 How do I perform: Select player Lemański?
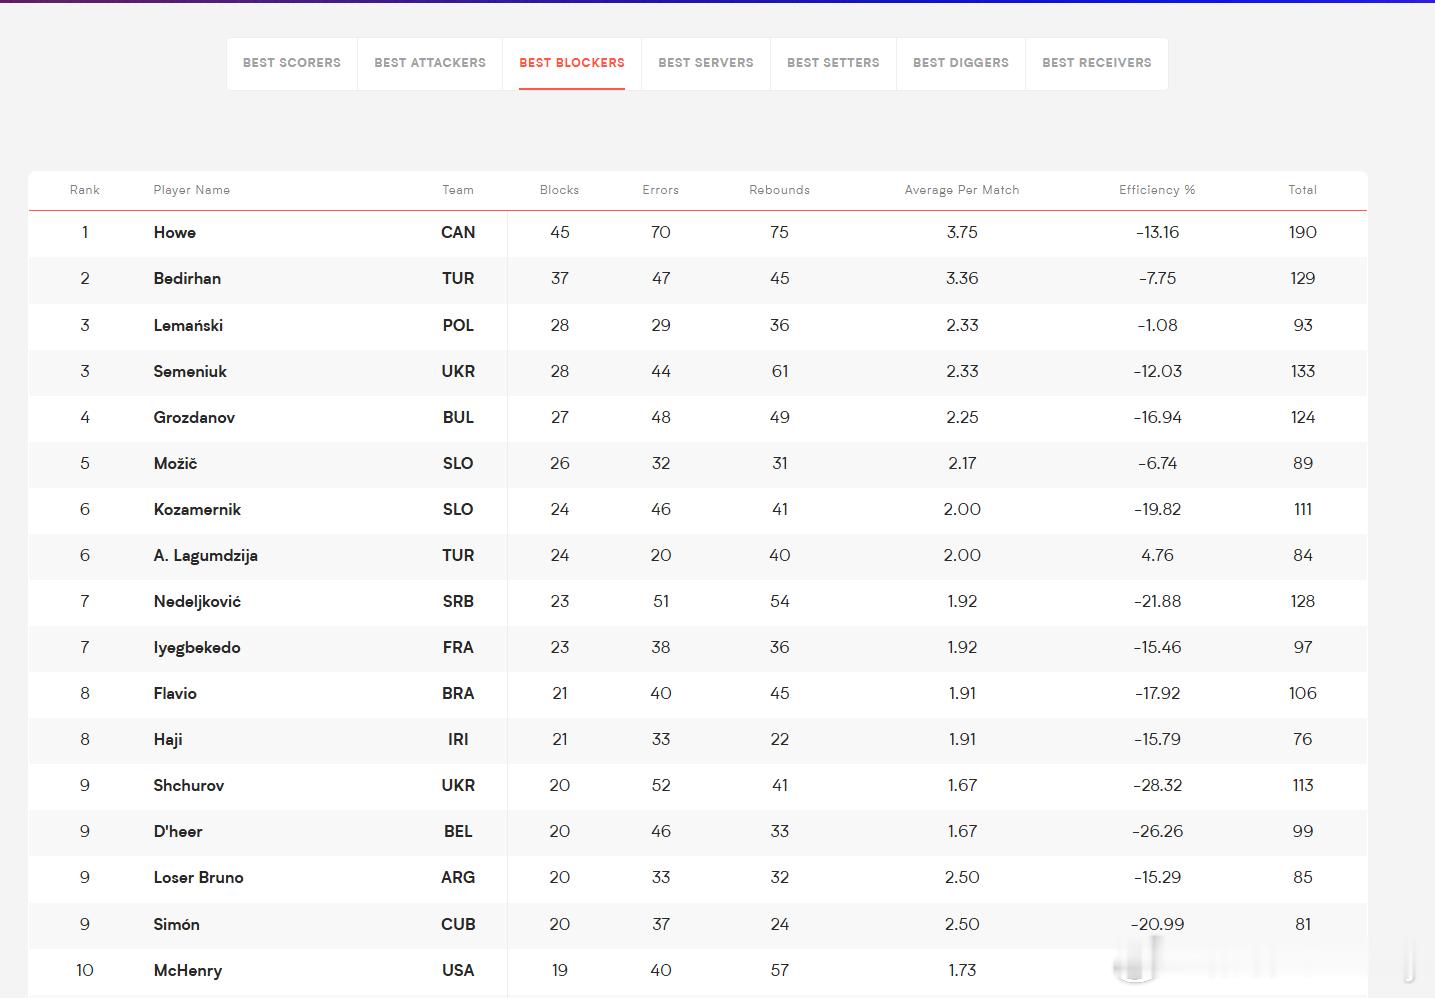(188, 325)
